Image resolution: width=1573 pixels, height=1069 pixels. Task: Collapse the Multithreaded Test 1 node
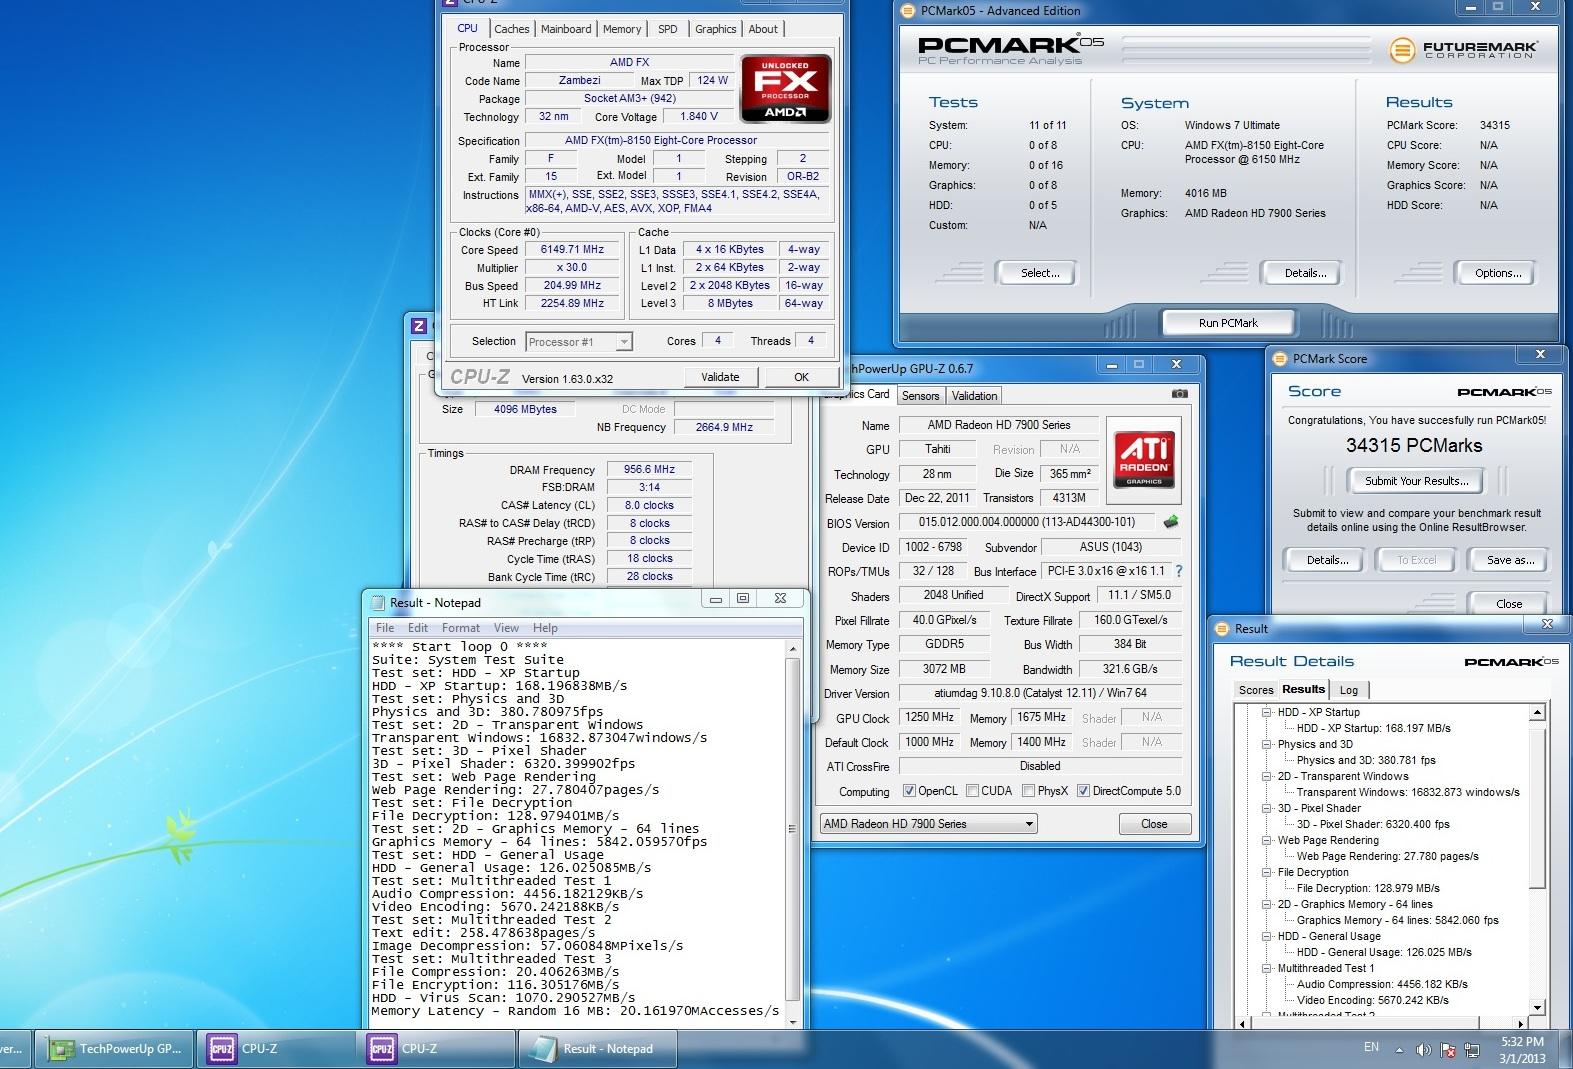click(x=1266, y=969)
